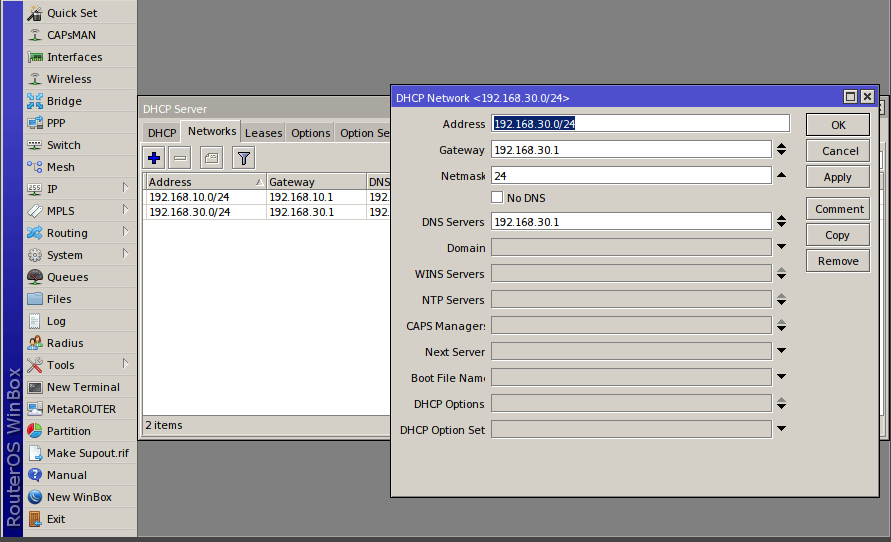Click the Comment button

click(838, 209)
